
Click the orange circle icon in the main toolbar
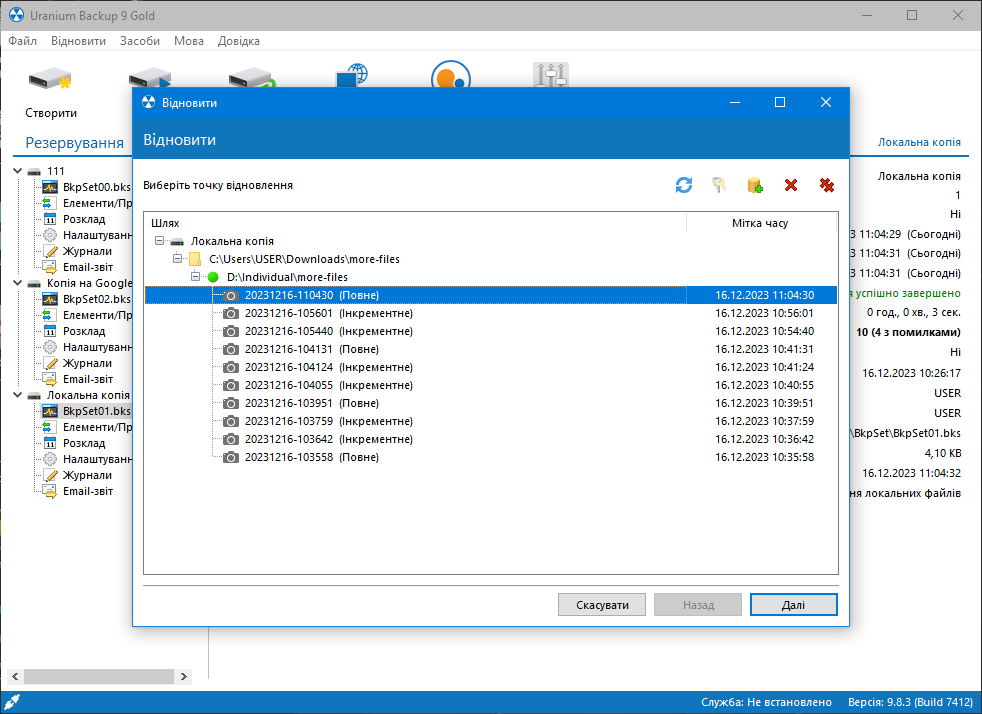click(x=451, y=75)
